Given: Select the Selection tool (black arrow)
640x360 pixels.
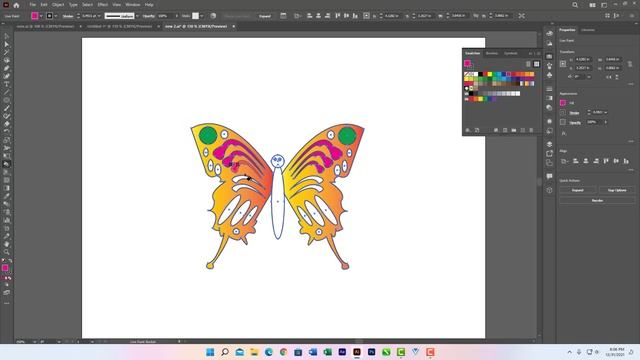Looking at the screenshot, I should (7, 37).
